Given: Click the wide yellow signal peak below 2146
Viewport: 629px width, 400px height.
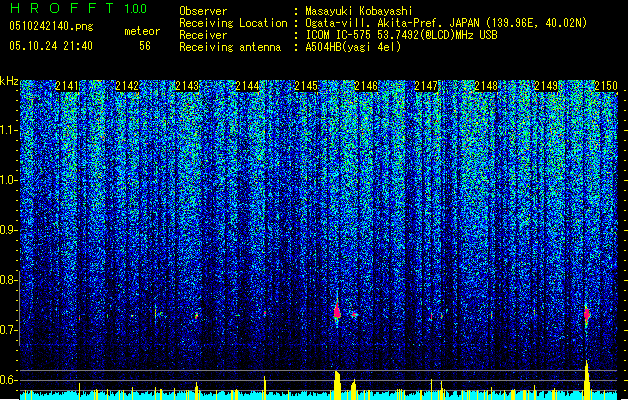Looking at the screenshot, I should pos(337,385).
